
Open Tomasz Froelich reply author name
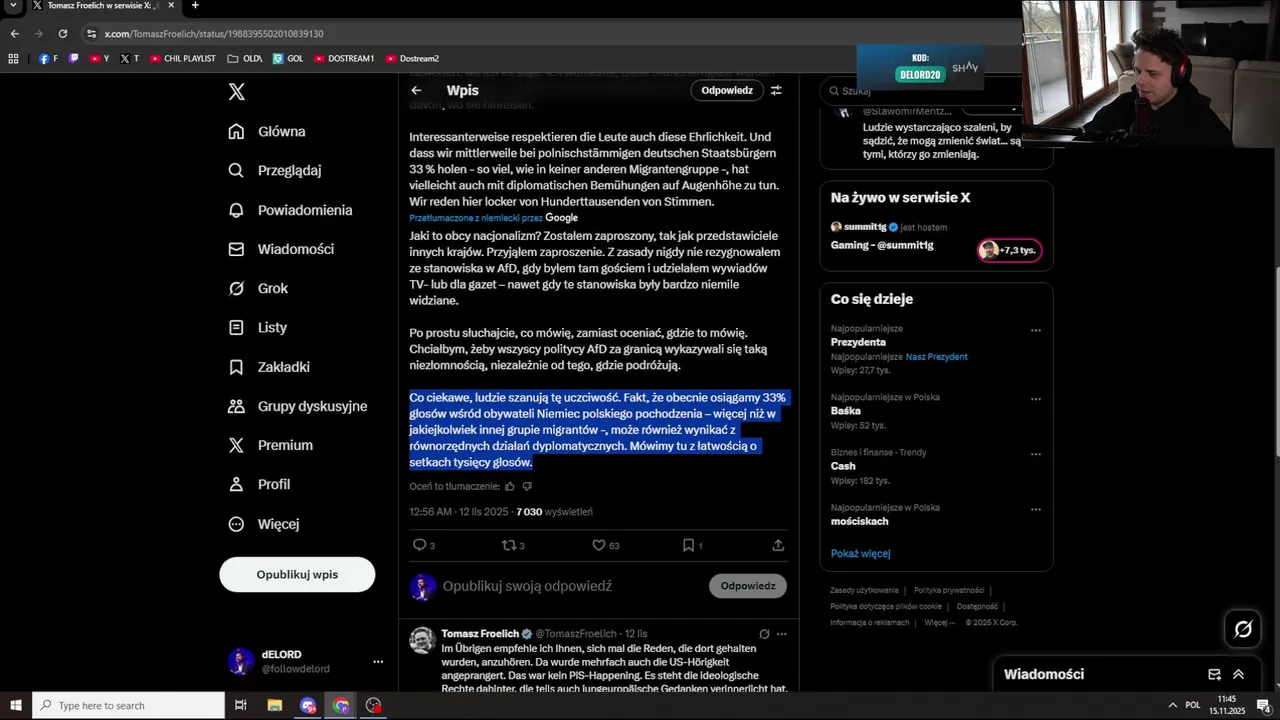click(480, 634)
